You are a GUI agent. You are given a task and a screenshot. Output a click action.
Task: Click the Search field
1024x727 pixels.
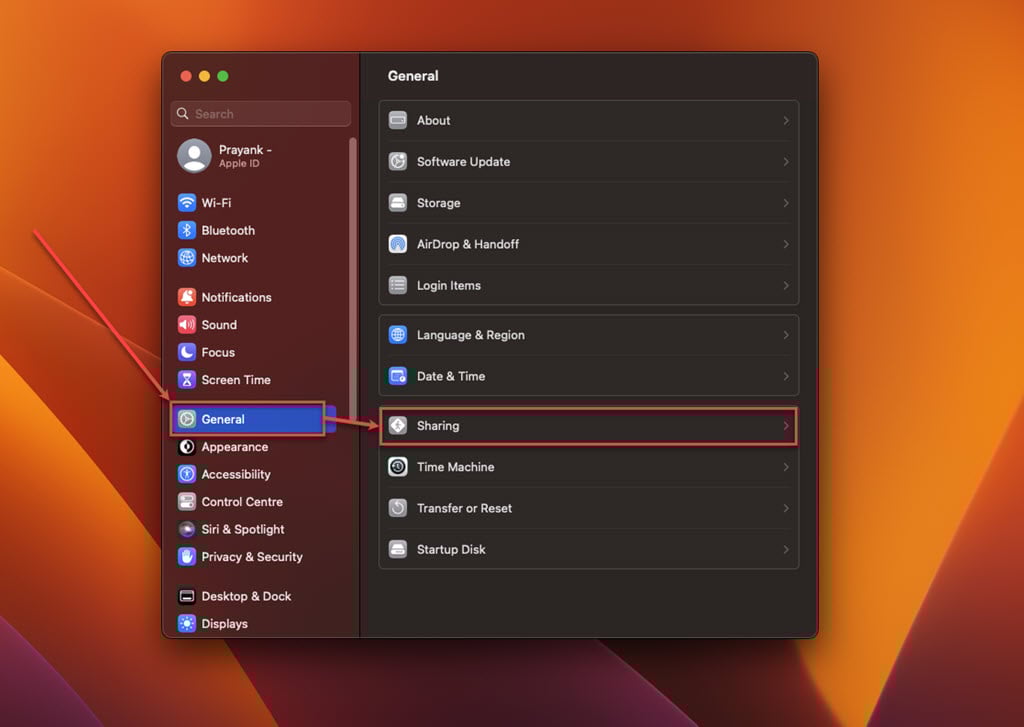261,114
